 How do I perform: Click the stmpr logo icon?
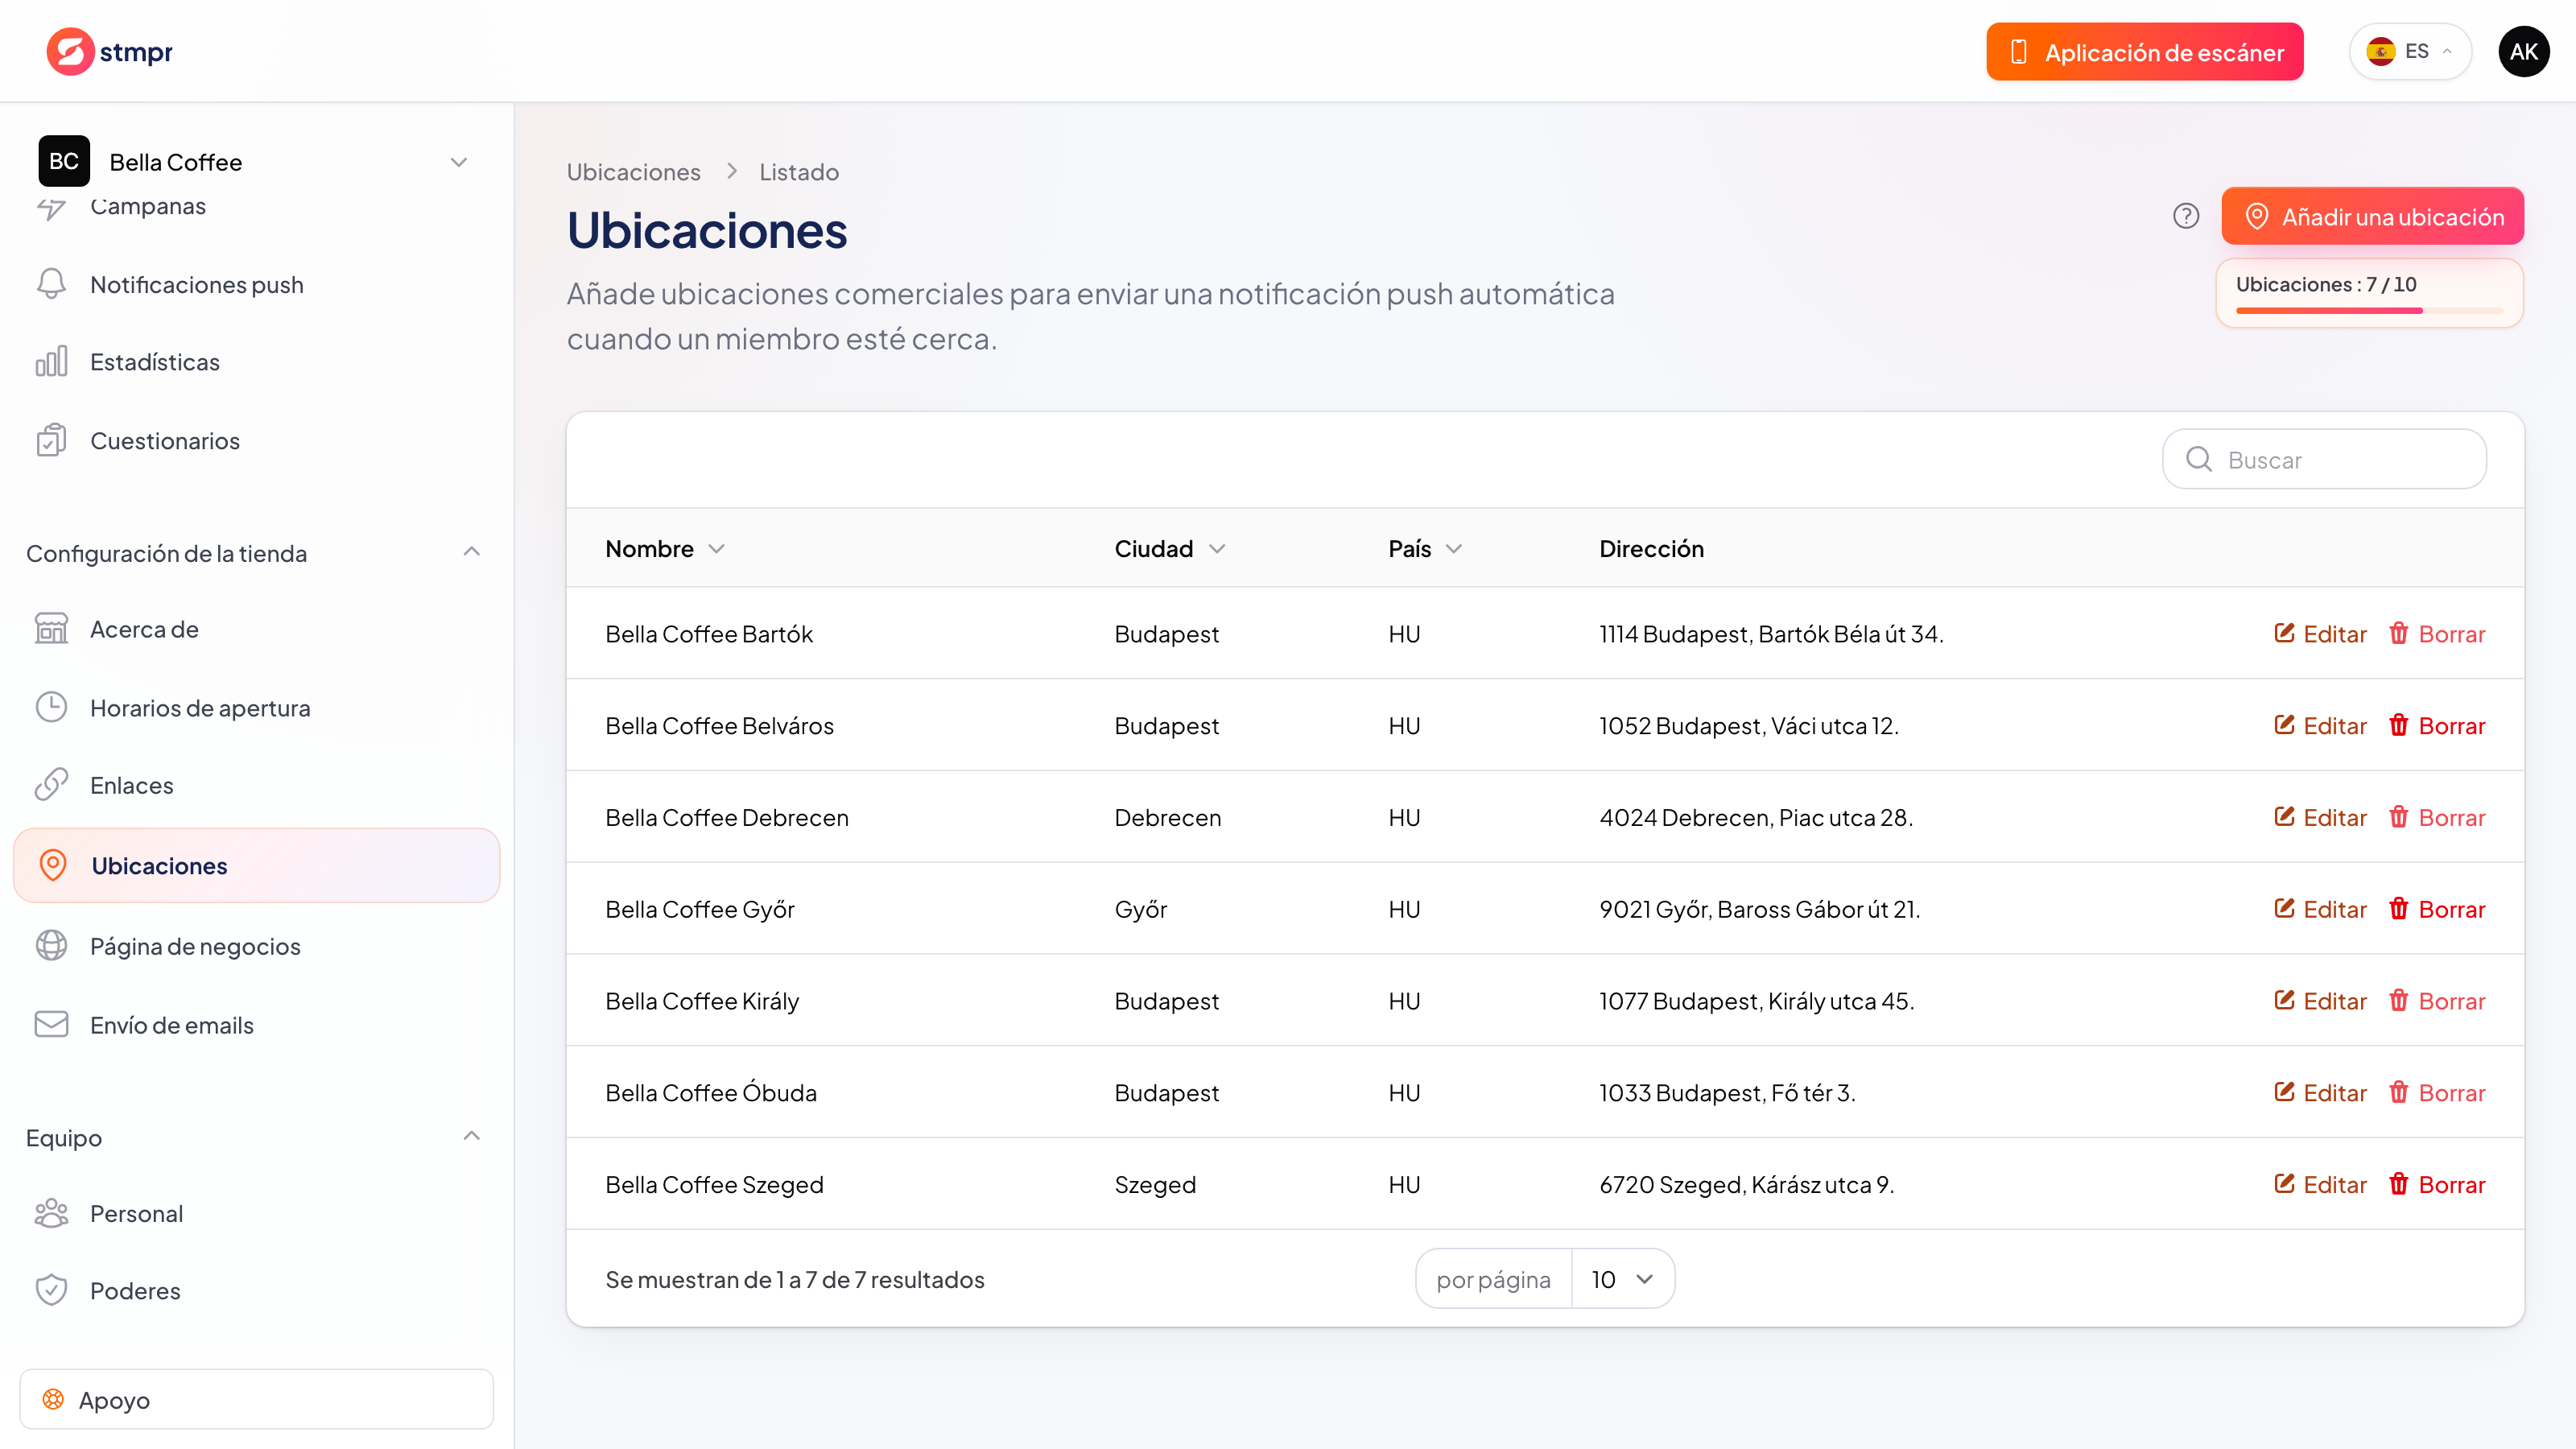(70, 51)
